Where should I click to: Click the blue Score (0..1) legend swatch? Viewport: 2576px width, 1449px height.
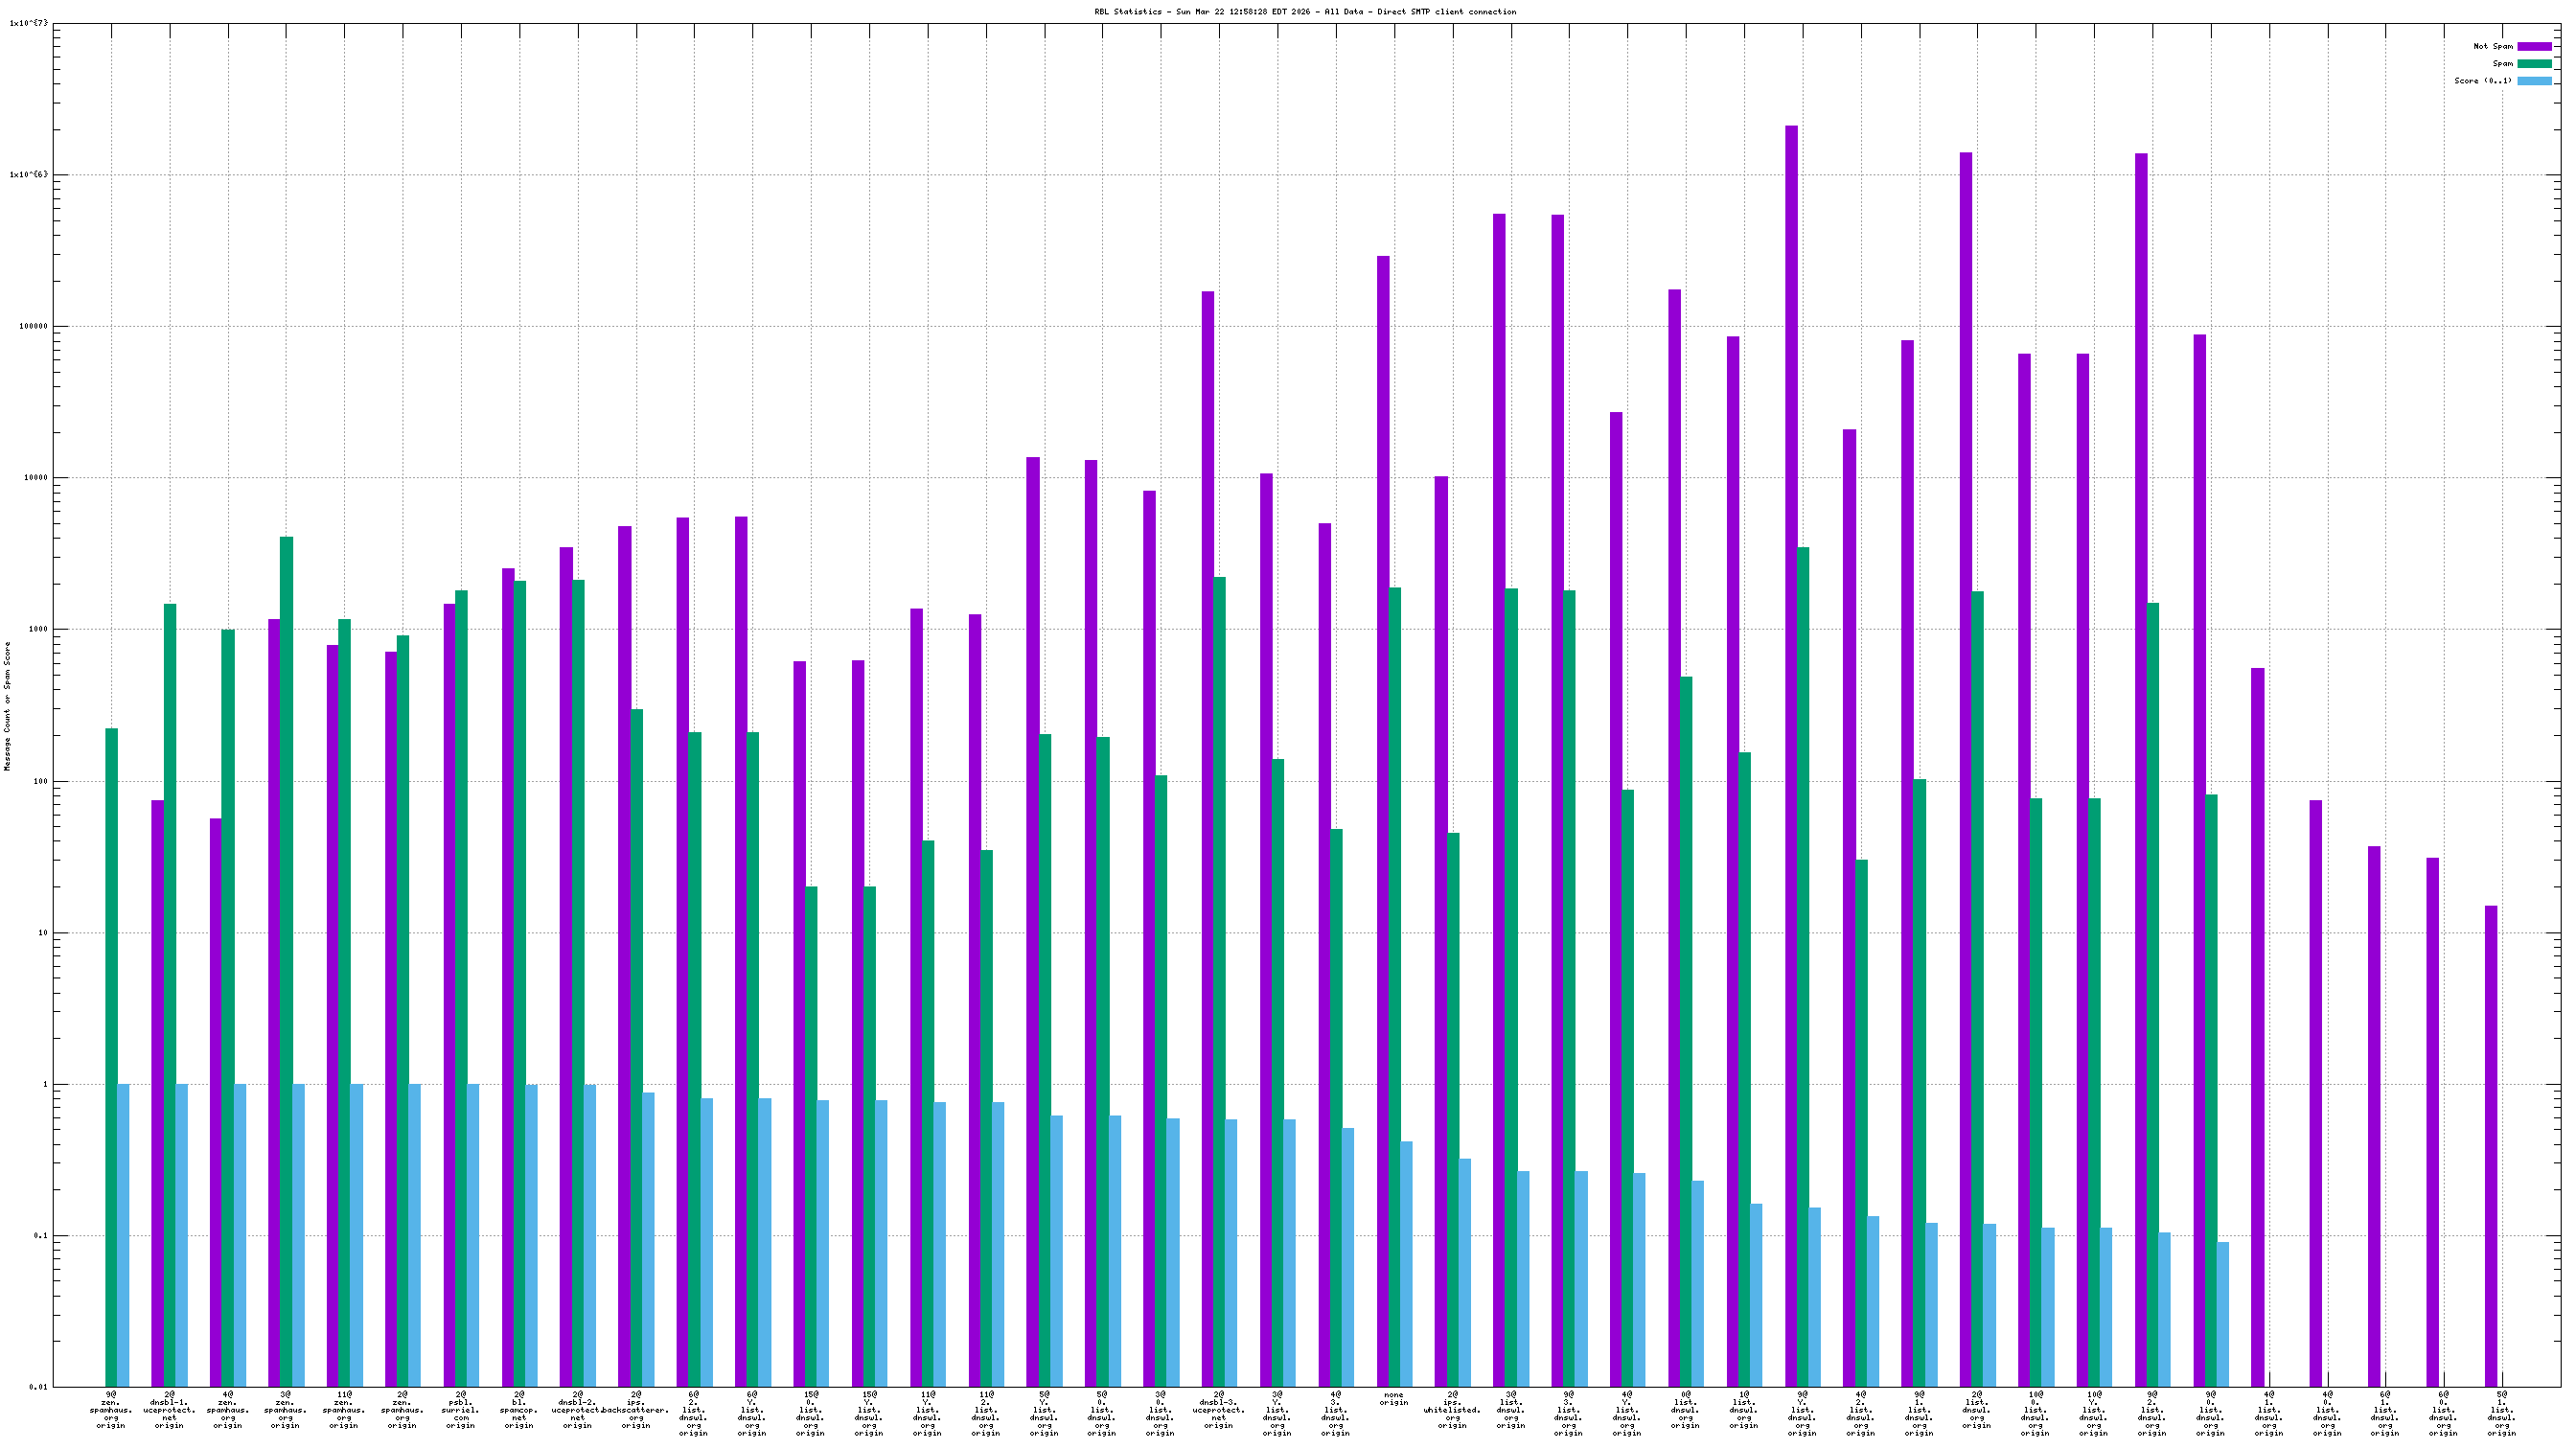pos(2534,81)
